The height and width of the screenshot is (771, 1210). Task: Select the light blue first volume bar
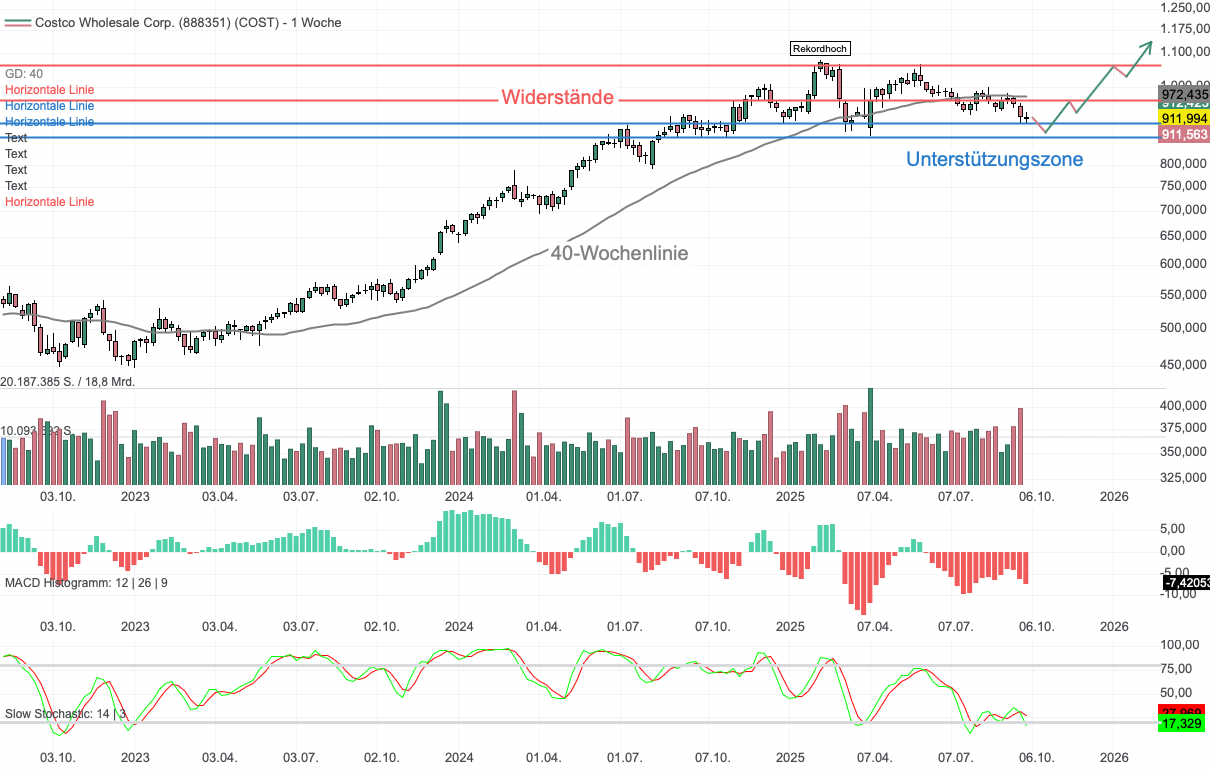tap(3, 461)
